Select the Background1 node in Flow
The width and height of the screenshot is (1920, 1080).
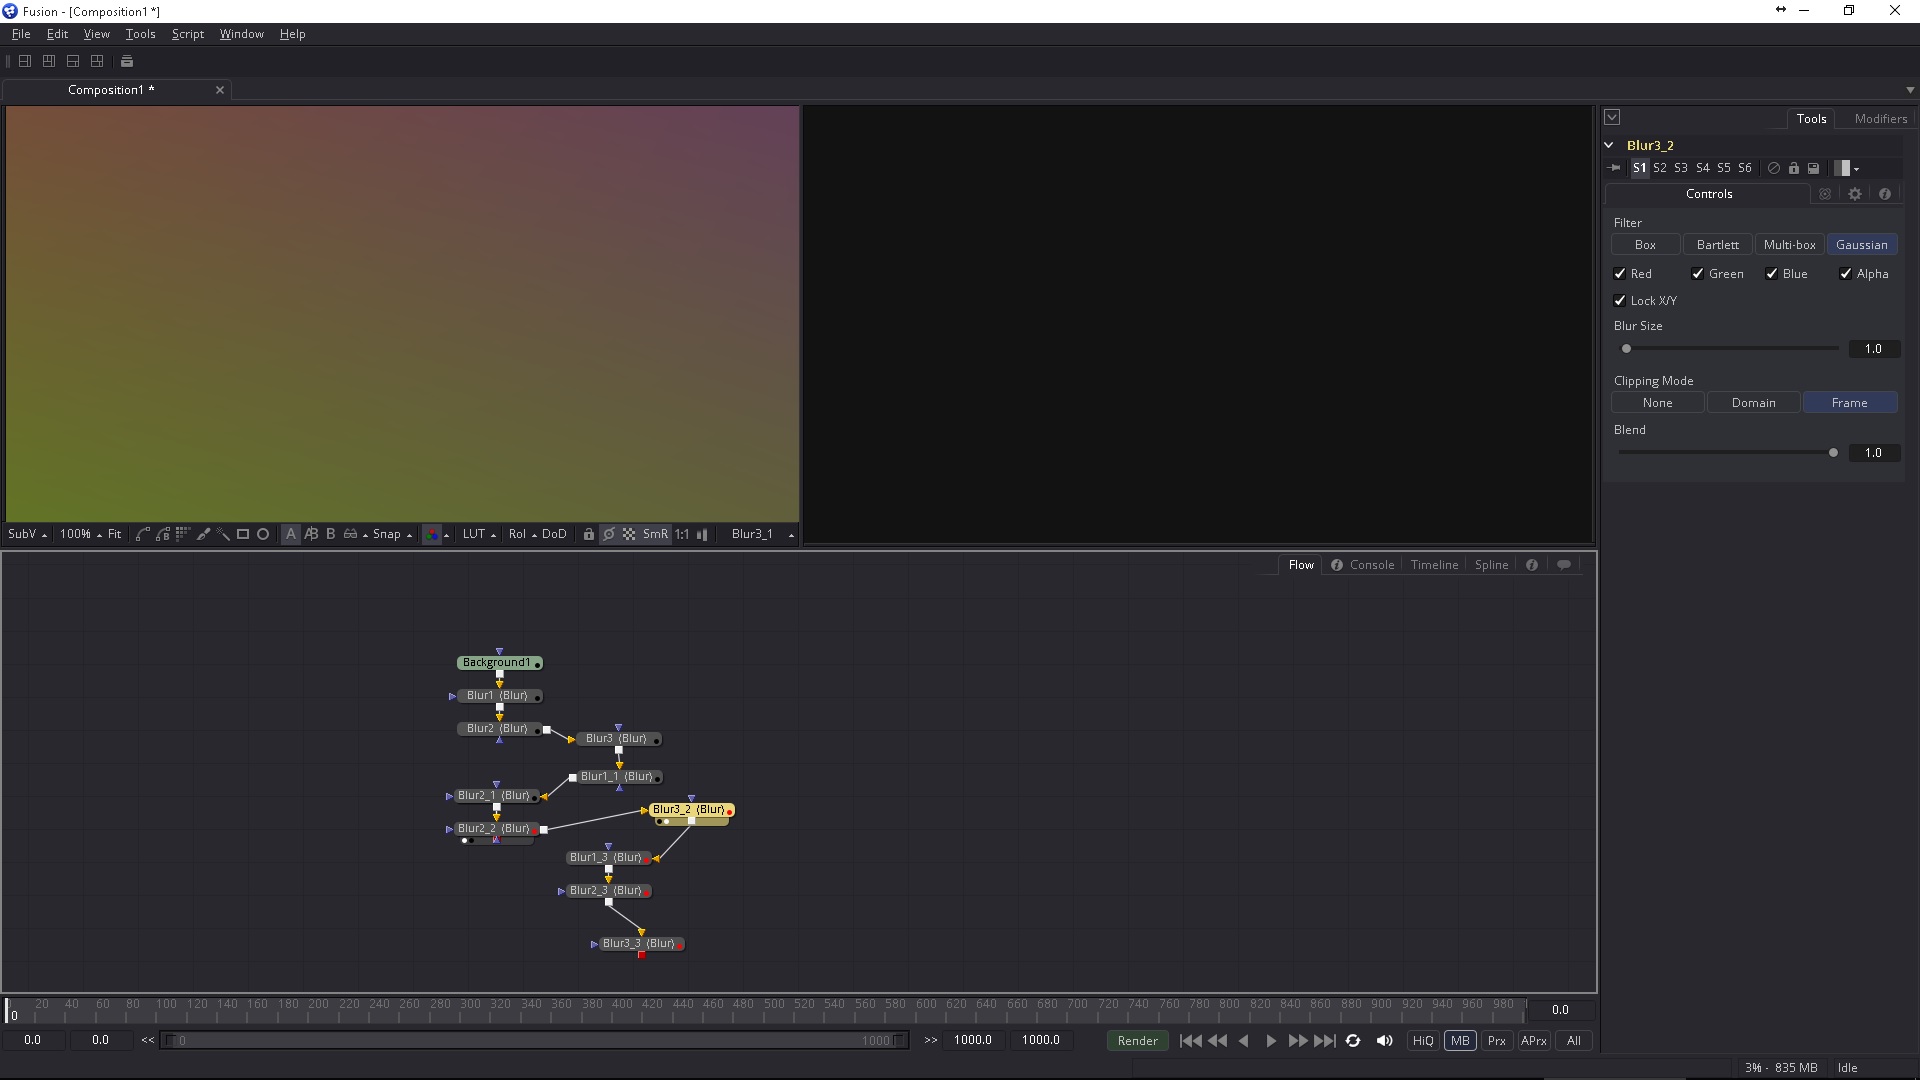(x=500, y=663)
